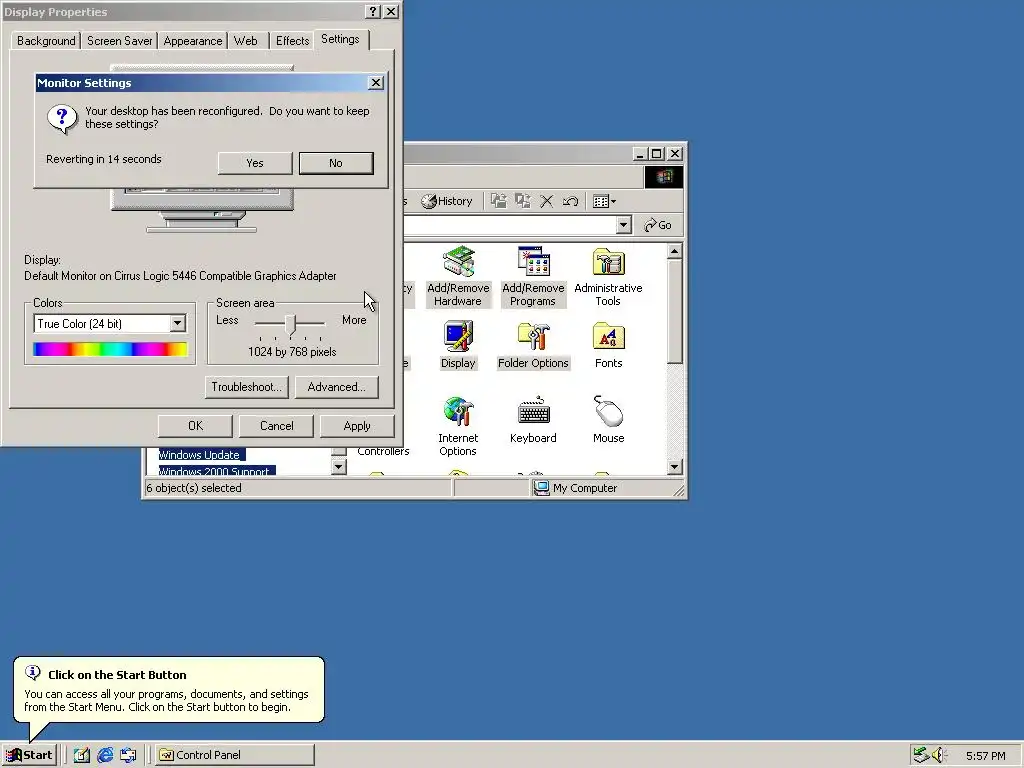Click Yes to keep display settings

point(255,163)
